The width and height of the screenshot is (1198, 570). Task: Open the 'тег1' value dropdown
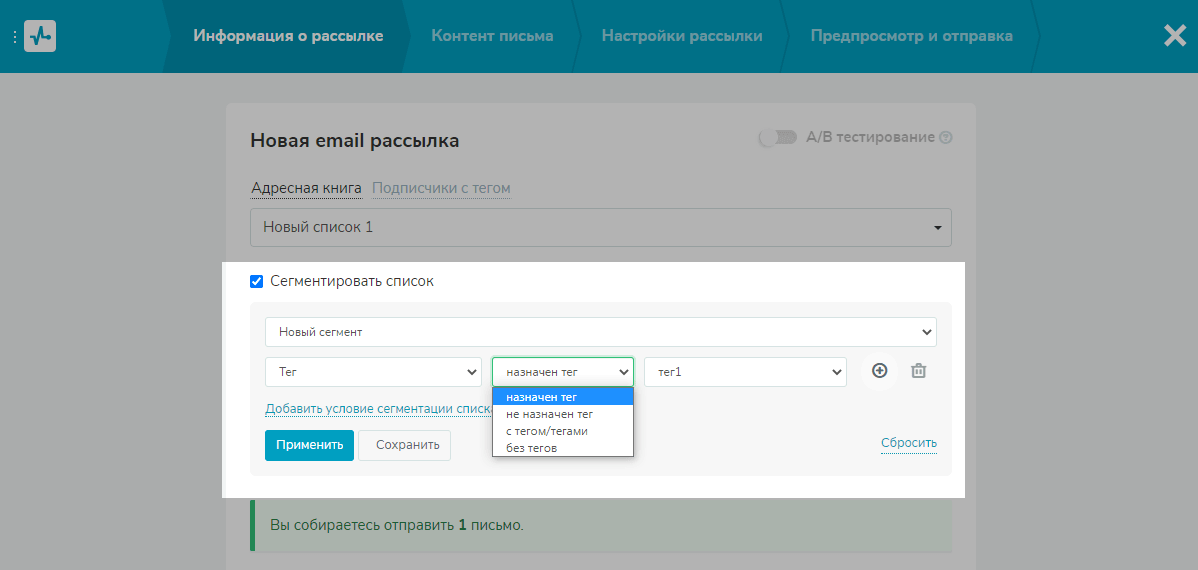tap(745, 372)
